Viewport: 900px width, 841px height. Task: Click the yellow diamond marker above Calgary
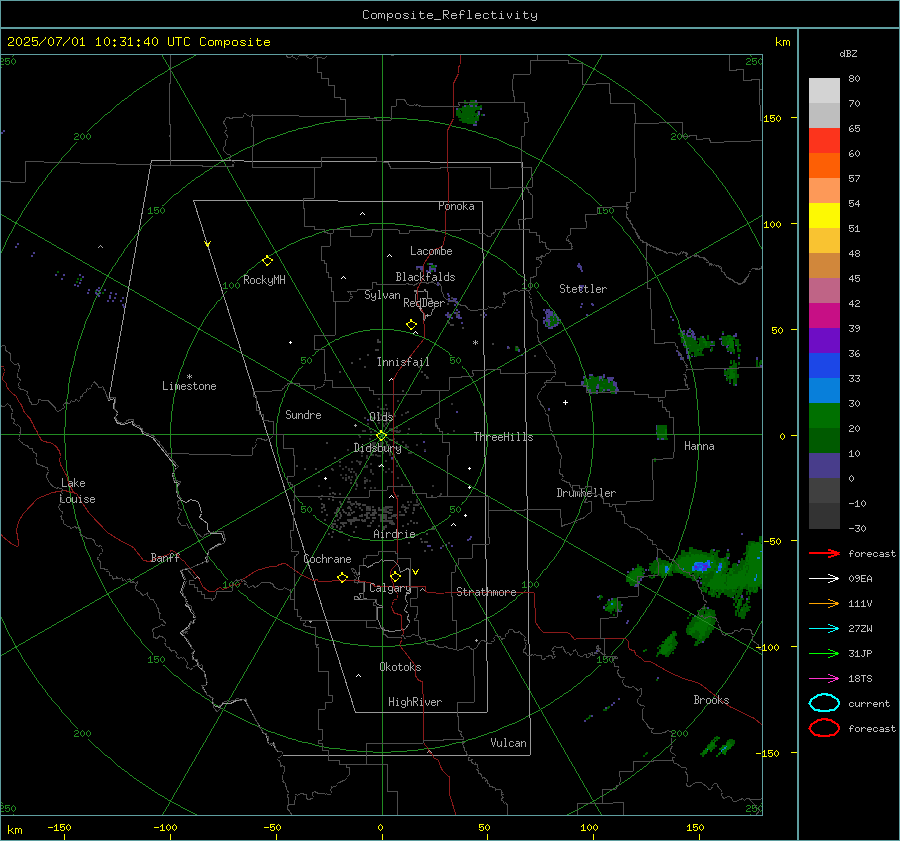tap(395, 576)
